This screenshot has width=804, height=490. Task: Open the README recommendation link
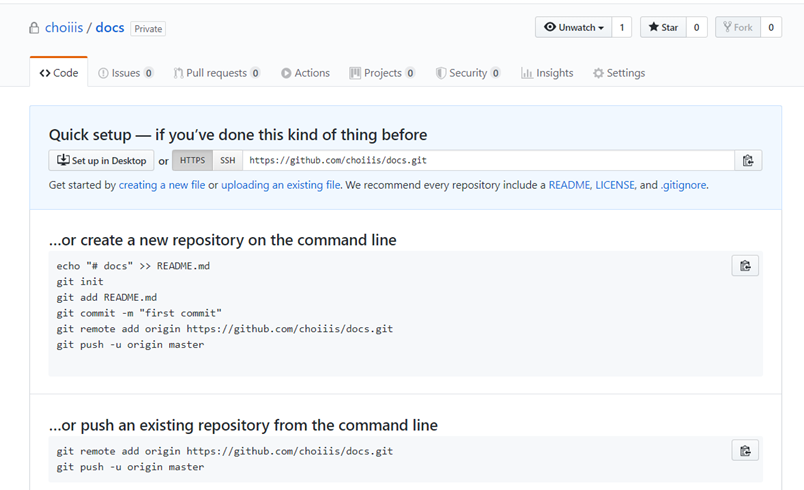569,185
